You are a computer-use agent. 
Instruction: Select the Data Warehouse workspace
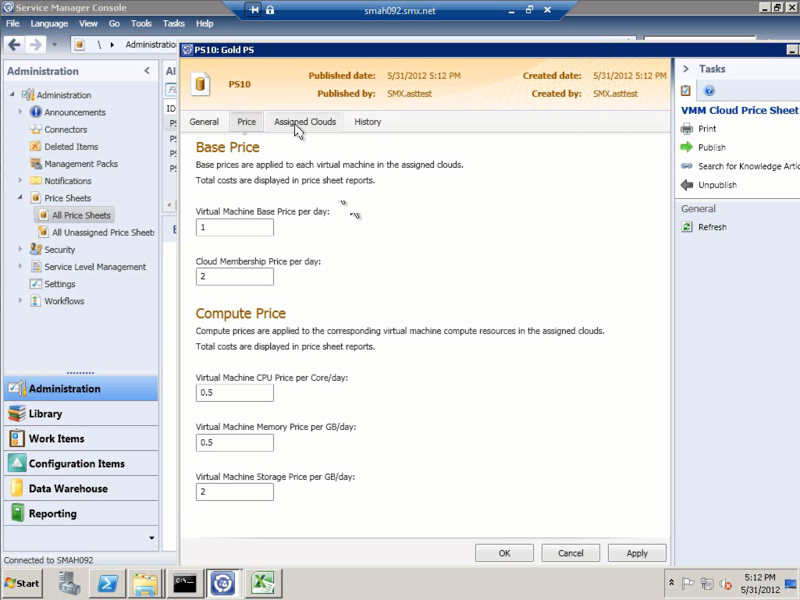click(81, 489)
